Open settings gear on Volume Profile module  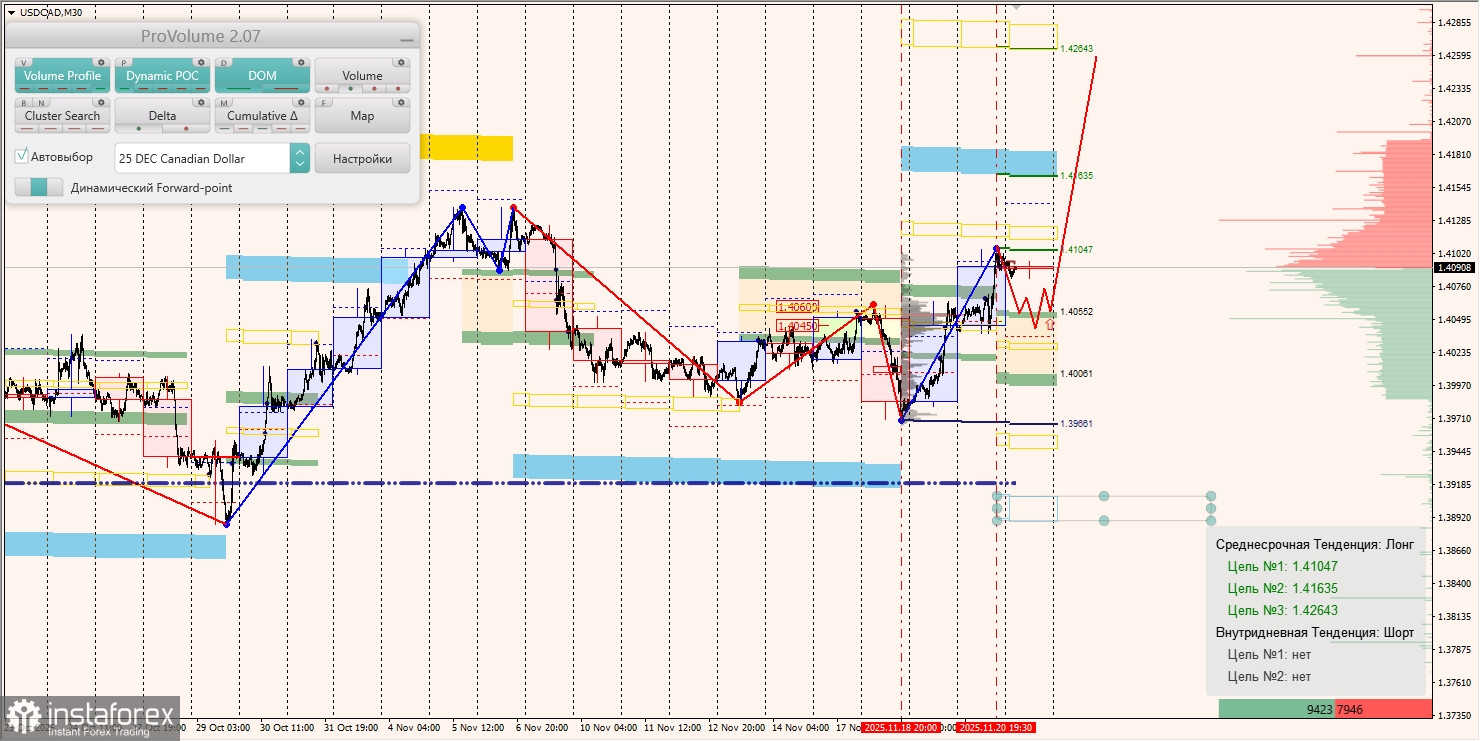(101, 62)
